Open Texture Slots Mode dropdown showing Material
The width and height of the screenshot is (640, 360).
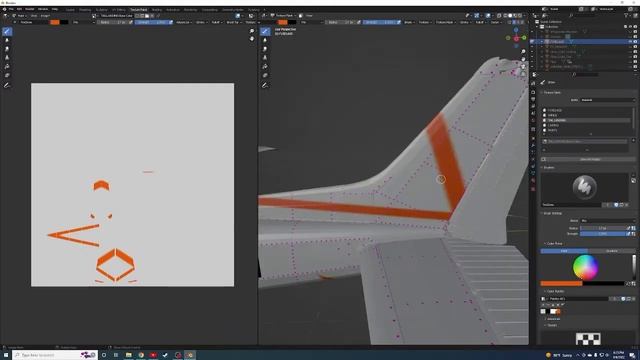(x=608, y=100)
